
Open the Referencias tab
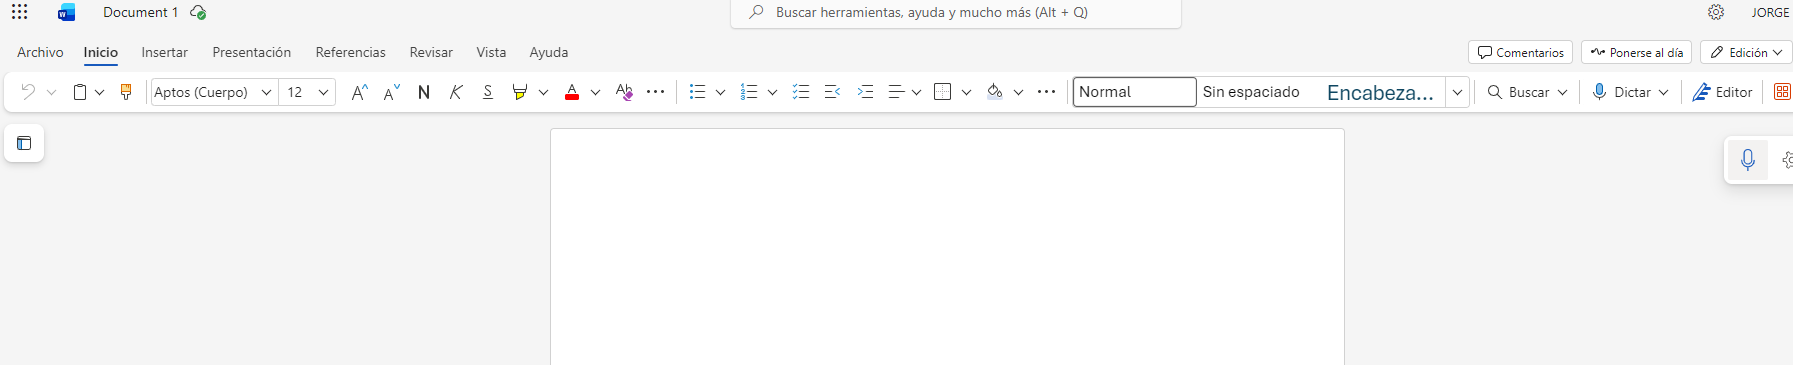point(350,52)
